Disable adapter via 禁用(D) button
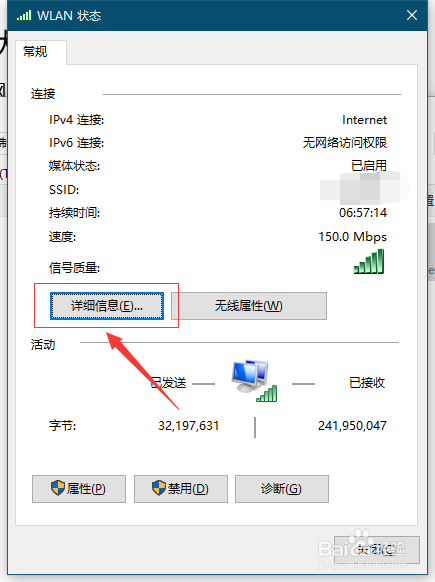Viewport: 435px width, 582px height. [181, 489]
